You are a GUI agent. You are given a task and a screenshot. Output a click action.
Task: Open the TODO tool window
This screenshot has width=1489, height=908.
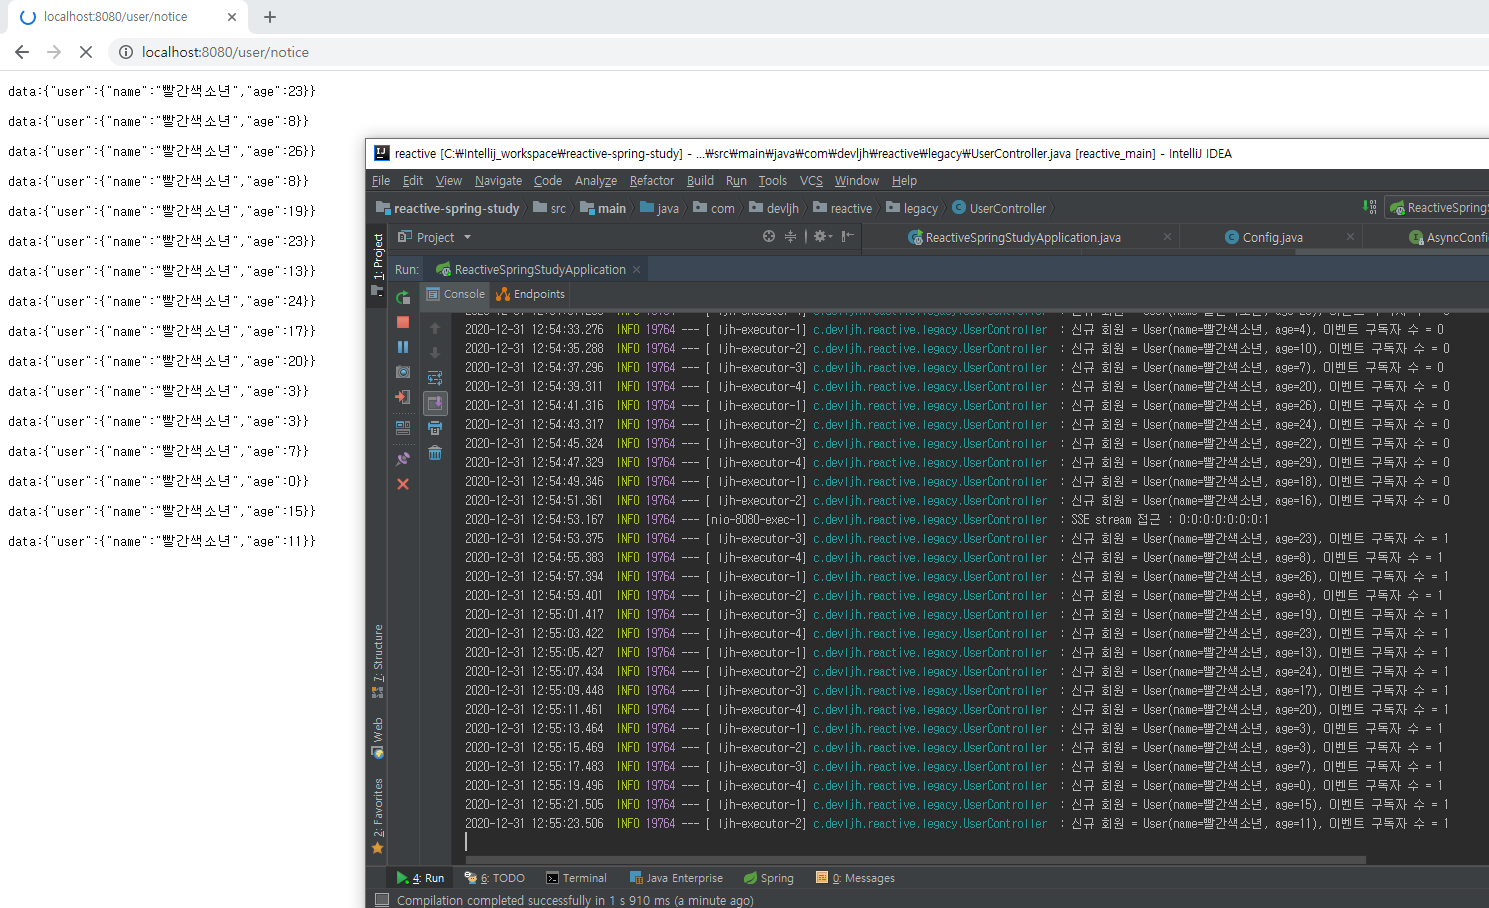[495, 878]
